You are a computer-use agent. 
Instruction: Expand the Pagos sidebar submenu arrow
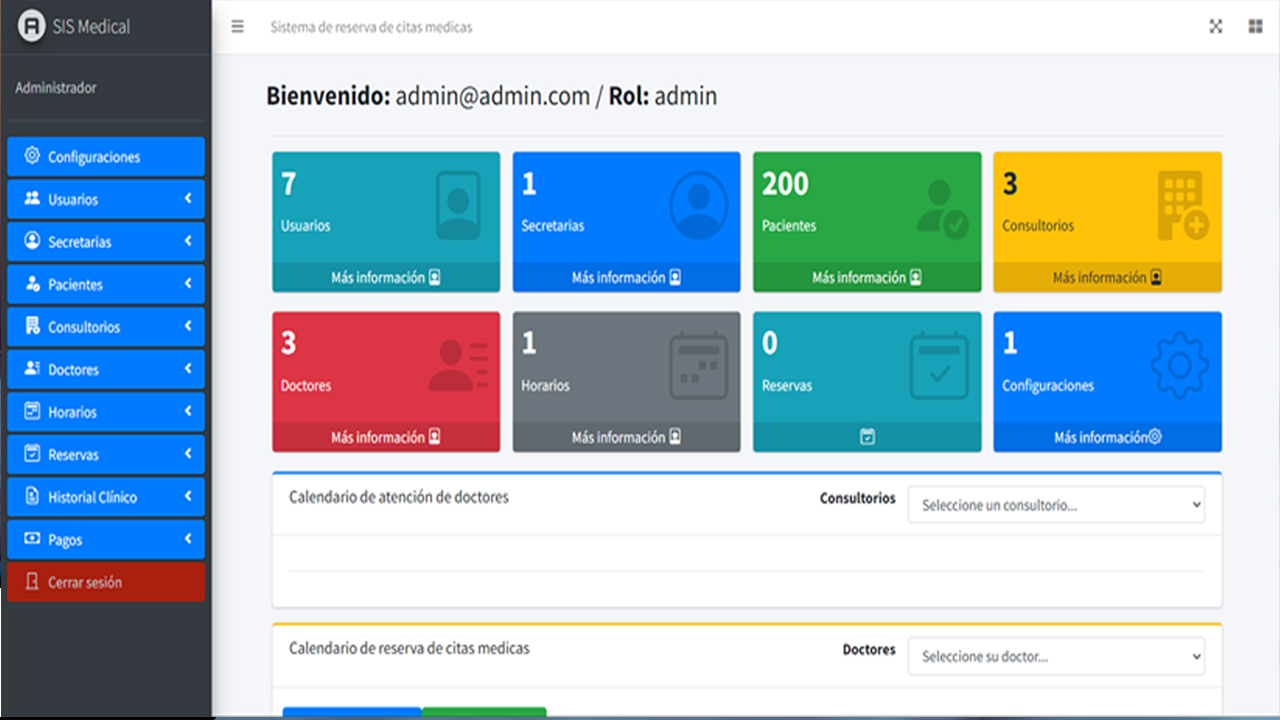click(x=188, y=540)
